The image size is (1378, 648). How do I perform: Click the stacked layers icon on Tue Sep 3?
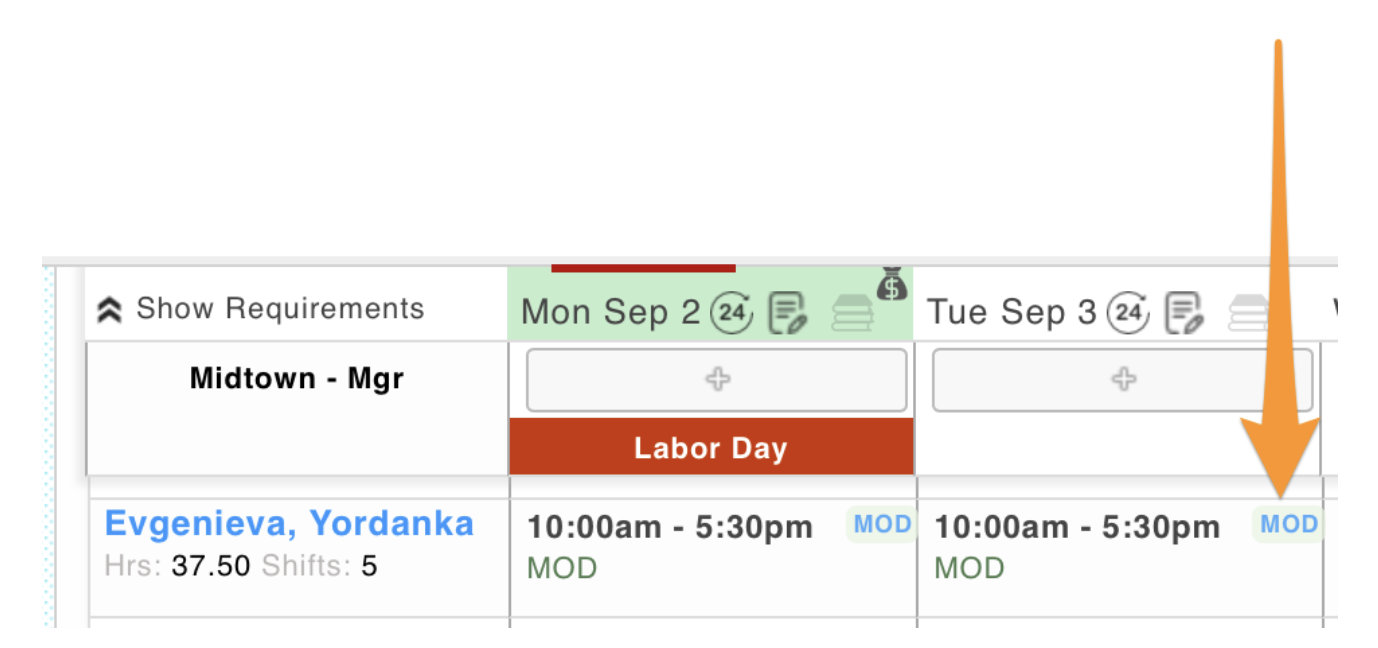tap(1246, 314)
